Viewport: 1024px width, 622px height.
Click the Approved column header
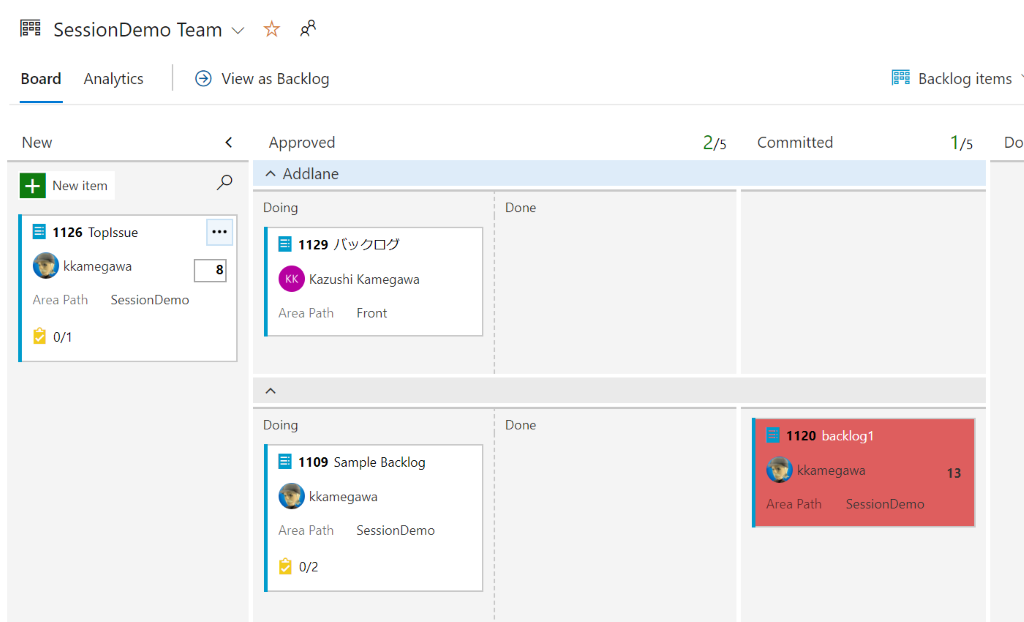[302, 142]
